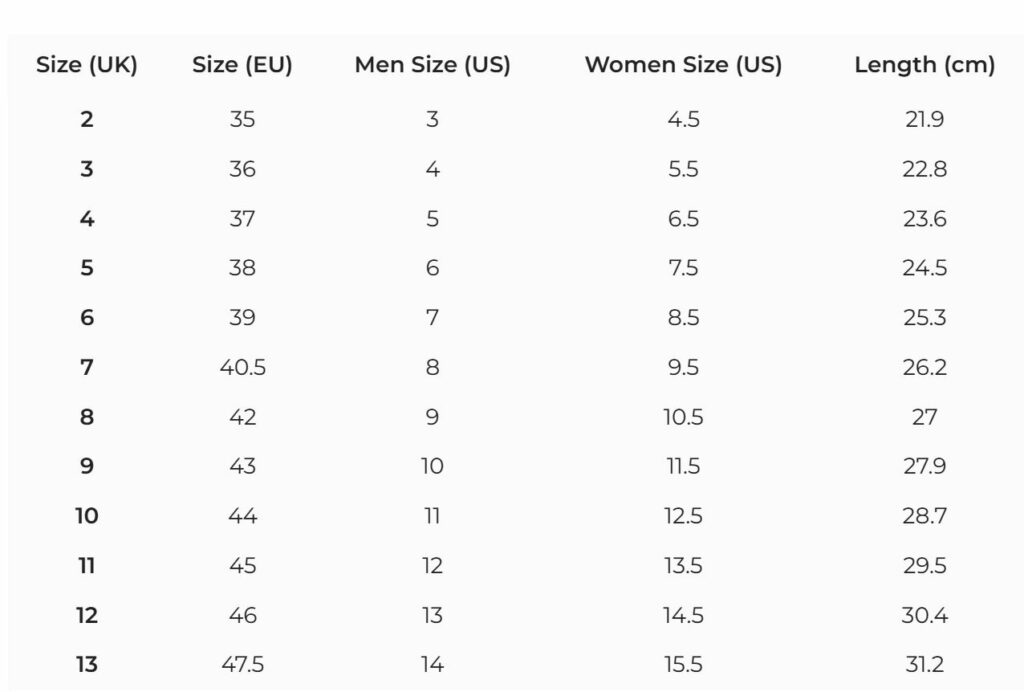Select UK size 2 row label
The width and height of the screenshot is (1024, 692).
(x=87, y=120)
